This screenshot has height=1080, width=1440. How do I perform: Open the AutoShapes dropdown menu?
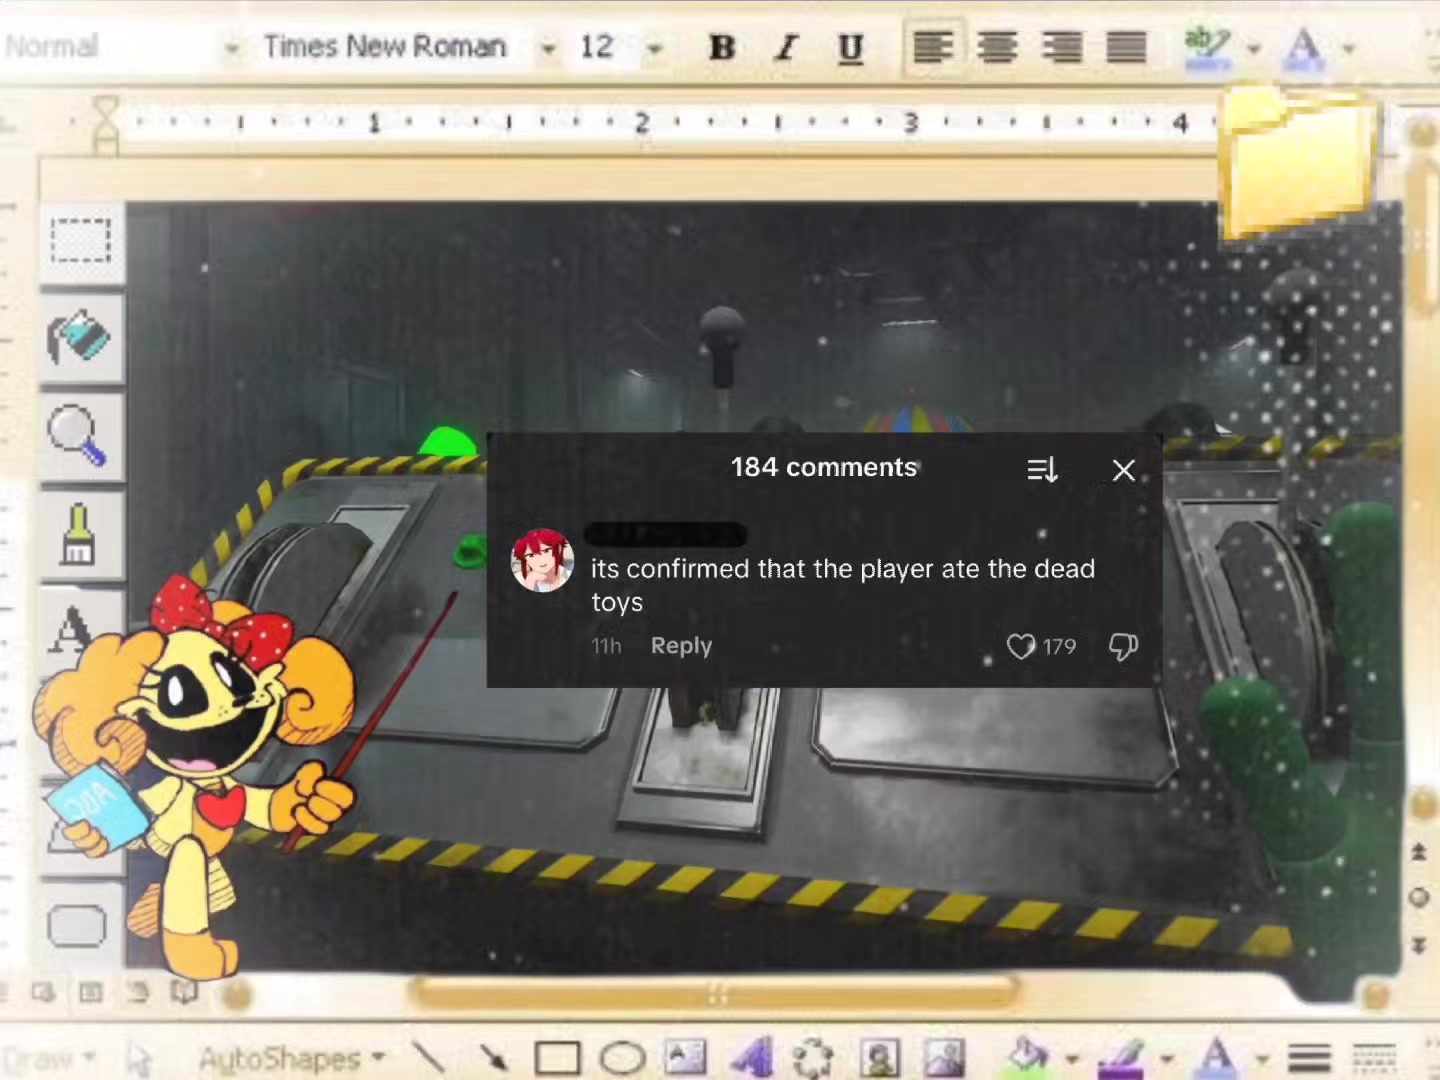coord(290,1058)
